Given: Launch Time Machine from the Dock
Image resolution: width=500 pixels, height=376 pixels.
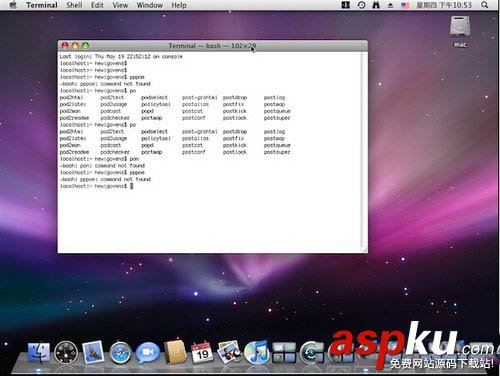Looking at the screenshot, I should tap(311, 353).
